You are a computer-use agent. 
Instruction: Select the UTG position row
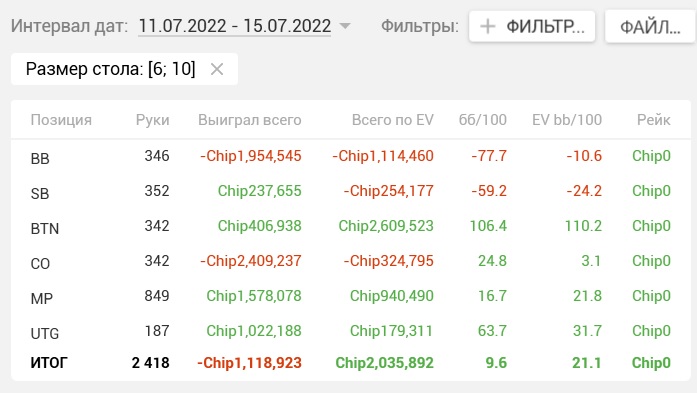[351, 331]
